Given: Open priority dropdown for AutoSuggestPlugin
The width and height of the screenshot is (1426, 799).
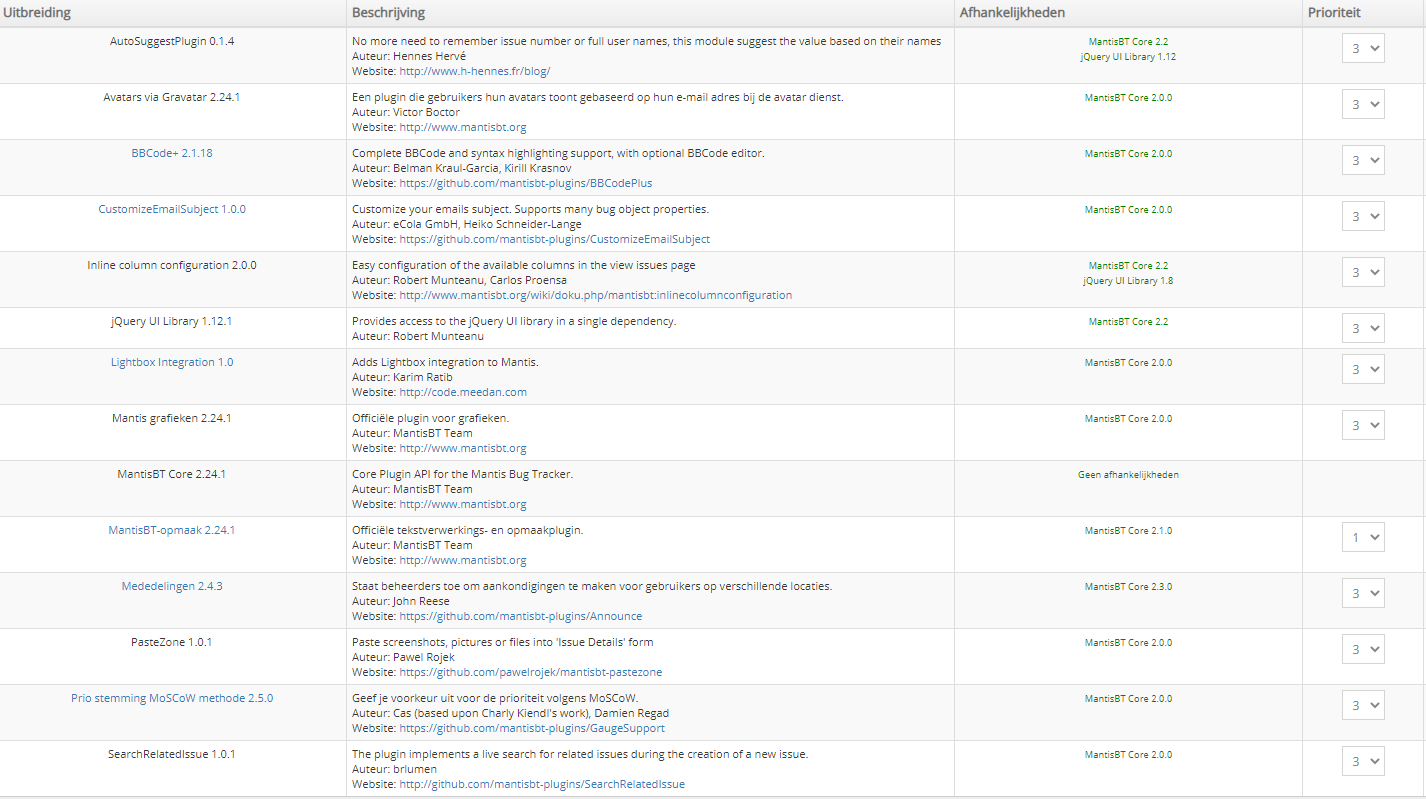Looking at the screenshot, I should (1363, 47).
